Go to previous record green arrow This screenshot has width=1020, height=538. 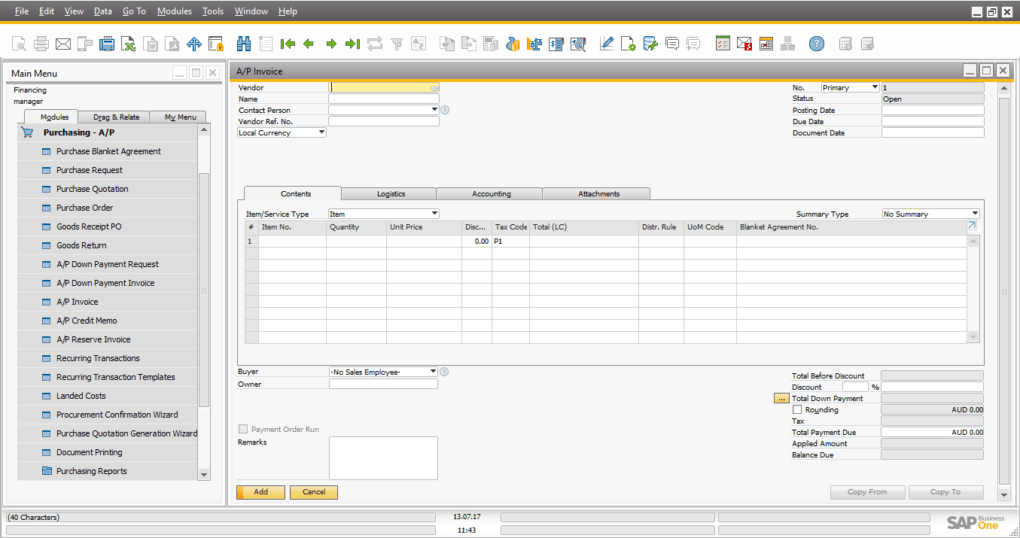pyautogui.click(x=309, y=44)
